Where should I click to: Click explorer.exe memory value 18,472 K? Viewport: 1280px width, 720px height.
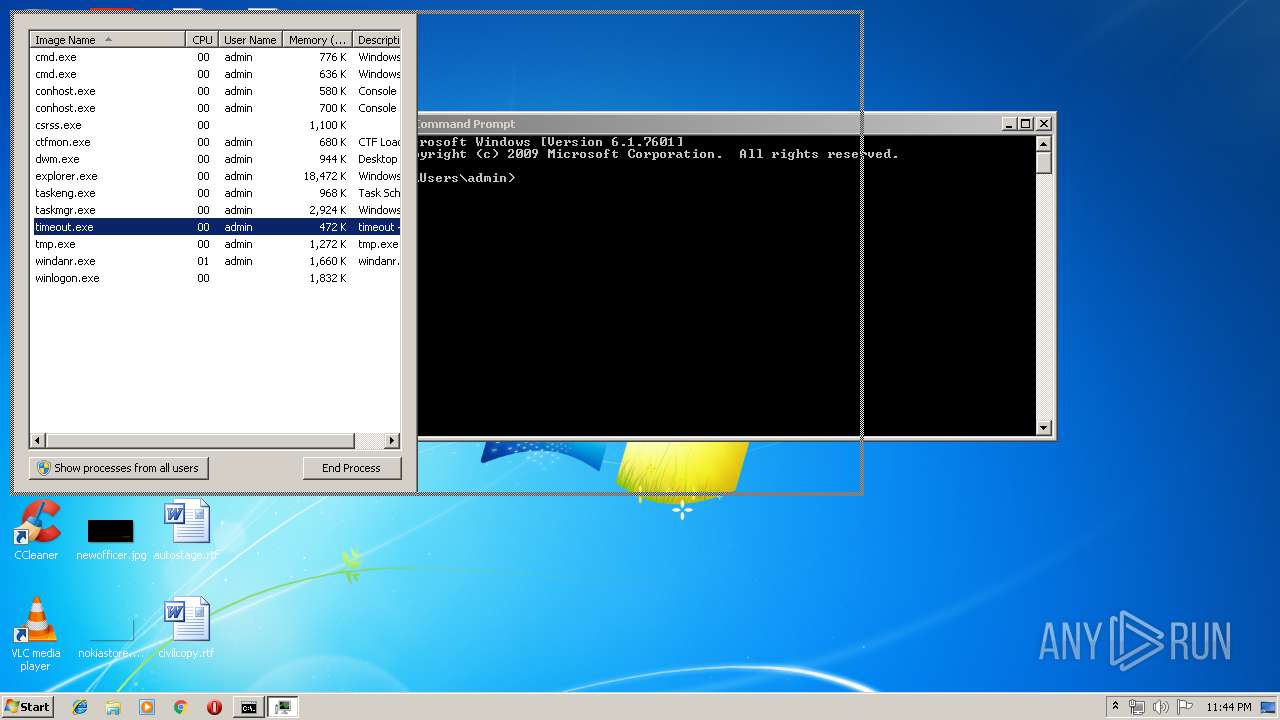(x=325, y=176)
